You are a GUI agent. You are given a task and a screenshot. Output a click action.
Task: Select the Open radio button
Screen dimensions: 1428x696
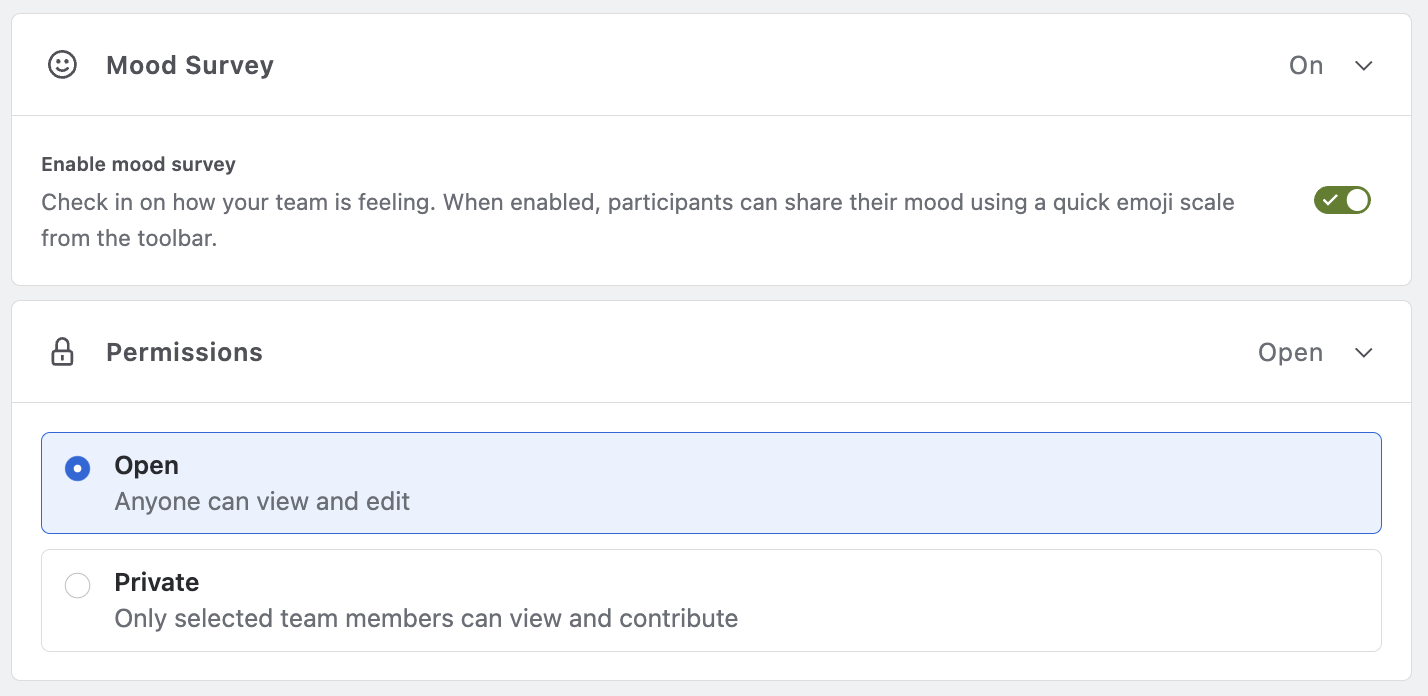point(77,468)
